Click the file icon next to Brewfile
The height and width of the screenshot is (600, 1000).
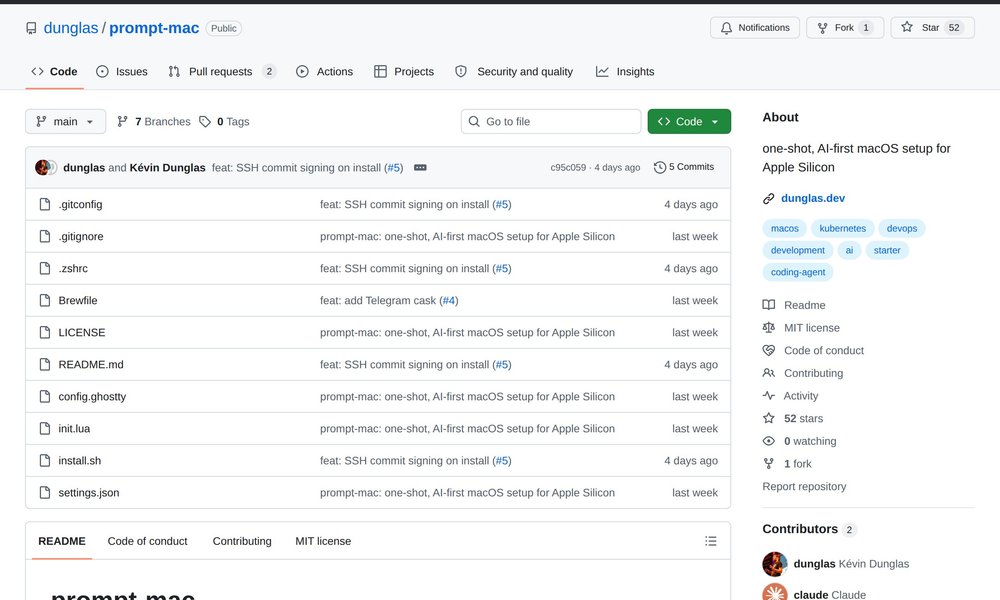pos(45,300)
